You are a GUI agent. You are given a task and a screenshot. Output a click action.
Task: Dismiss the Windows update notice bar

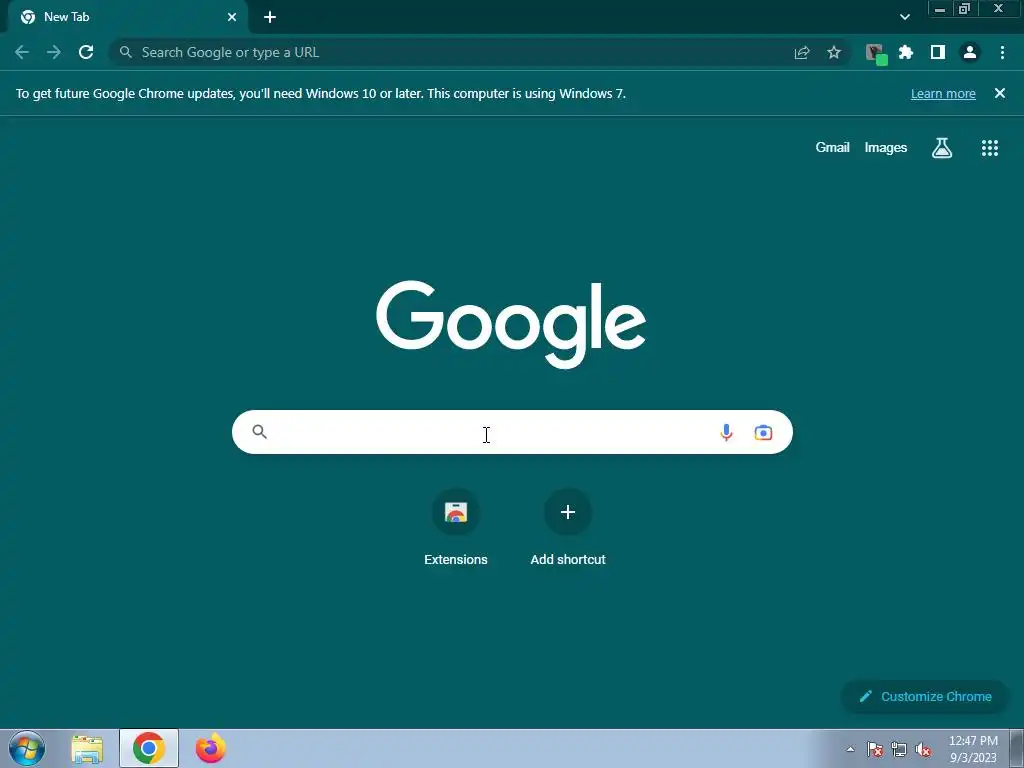pos(1000,93)
